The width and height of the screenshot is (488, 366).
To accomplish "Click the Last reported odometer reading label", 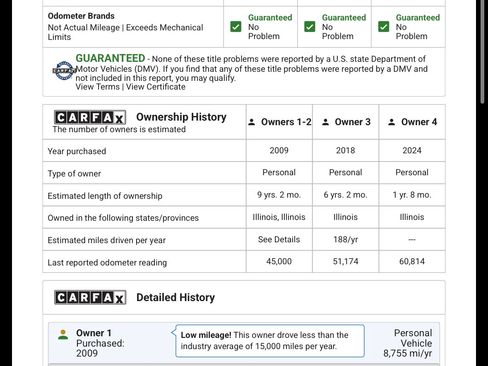I will click(107, 263).
